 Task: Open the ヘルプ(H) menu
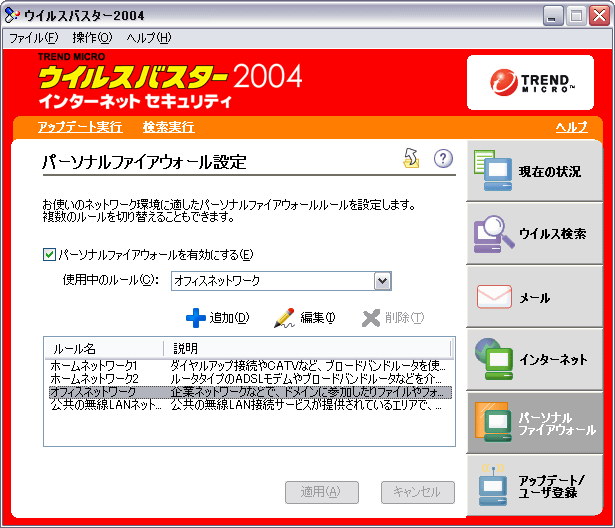149,38
